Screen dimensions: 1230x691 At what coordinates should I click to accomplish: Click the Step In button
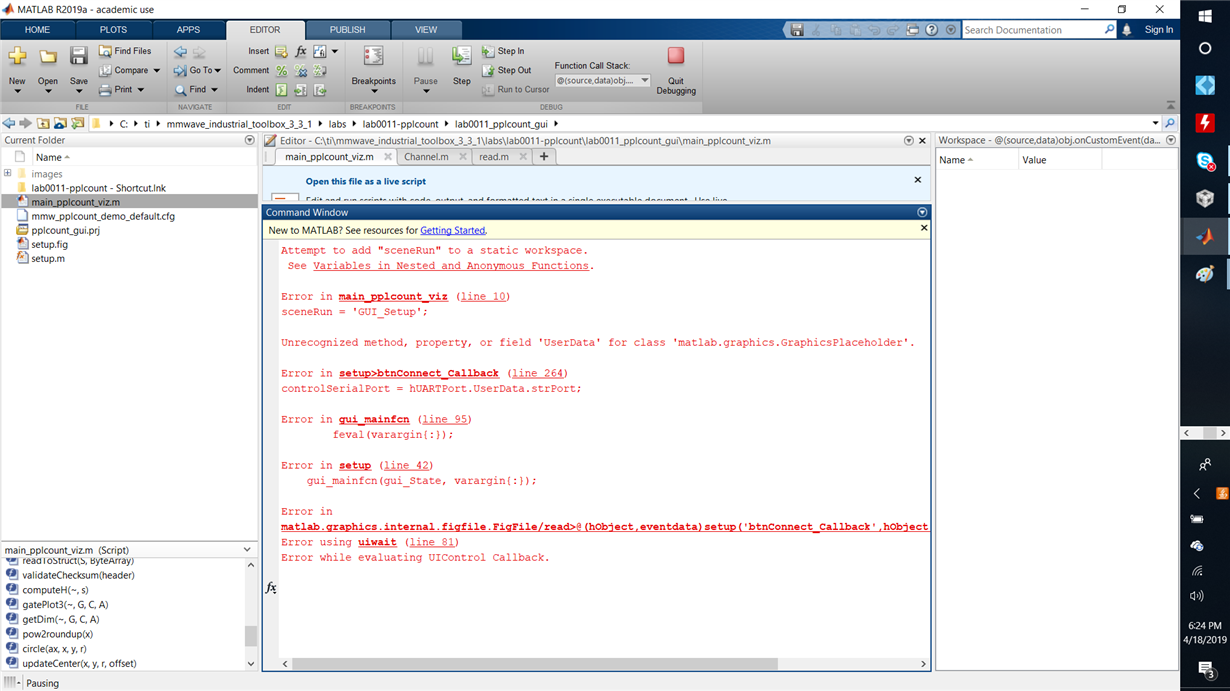pyautogui.click(x=502, y=51)
